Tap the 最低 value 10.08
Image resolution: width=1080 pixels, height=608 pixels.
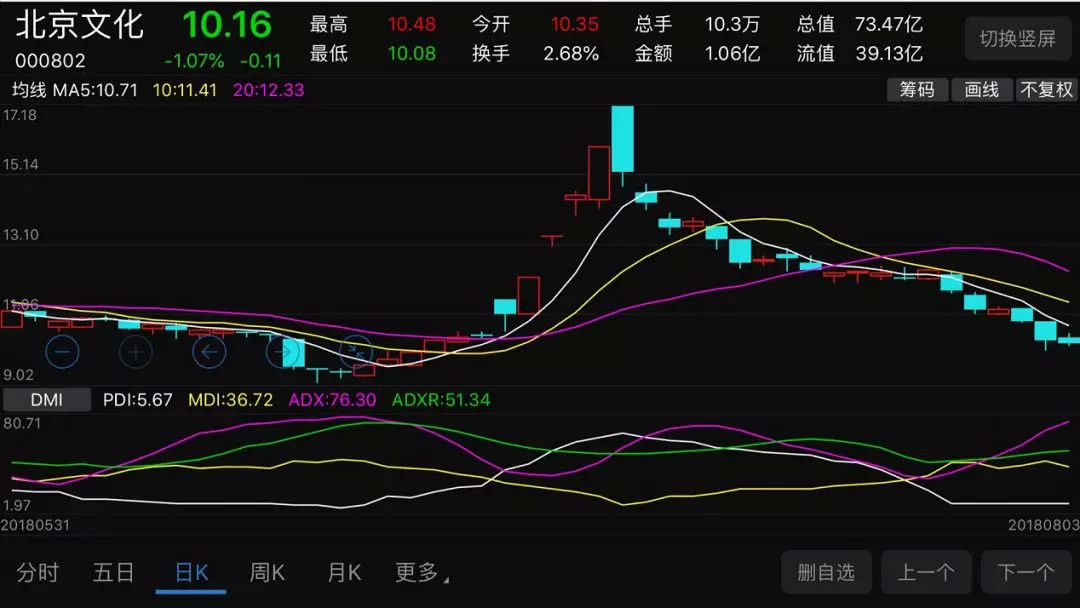(412, 54)
